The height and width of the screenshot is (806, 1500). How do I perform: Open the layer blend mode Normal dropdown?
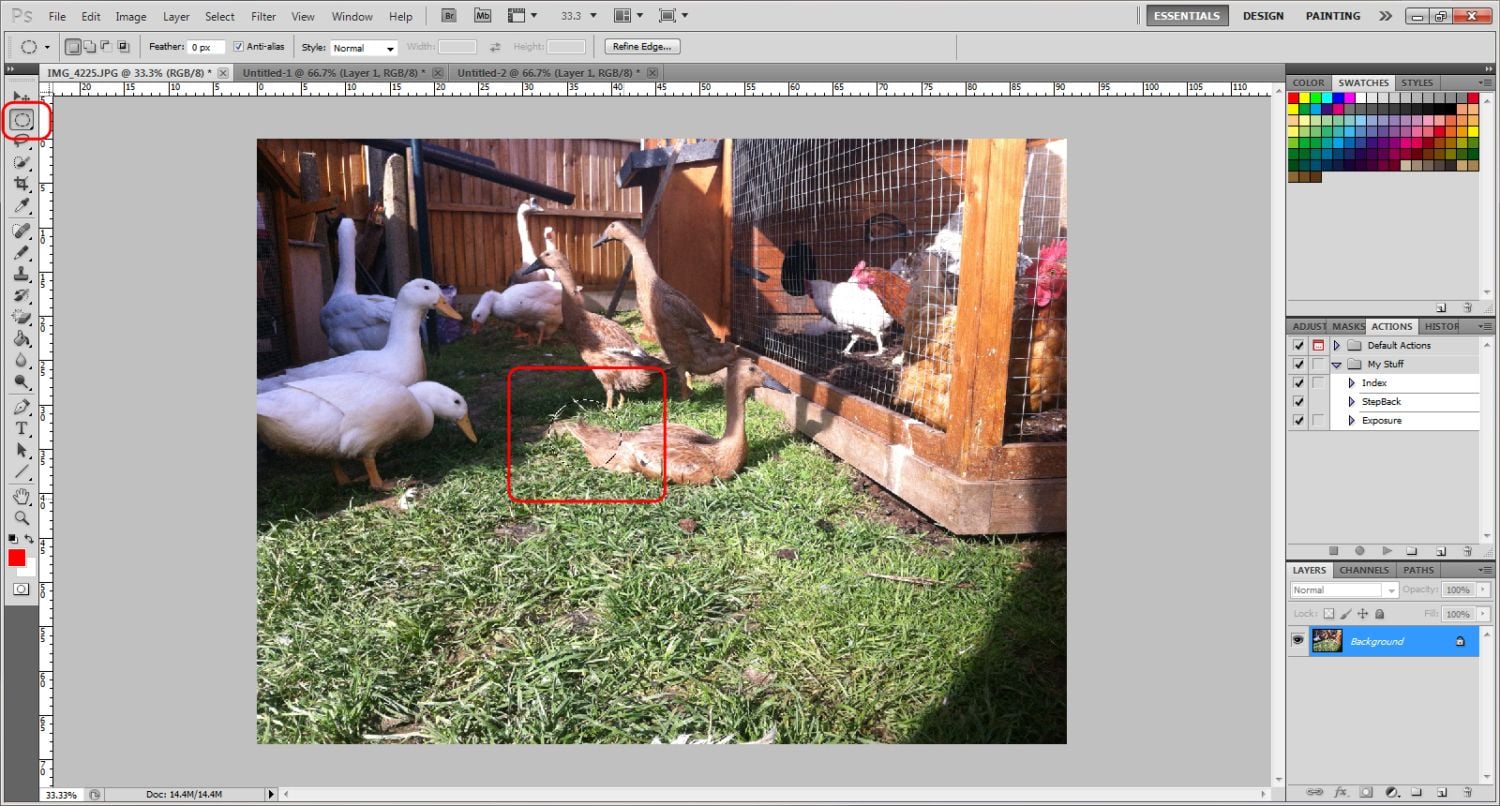(x=1343, y=590)
